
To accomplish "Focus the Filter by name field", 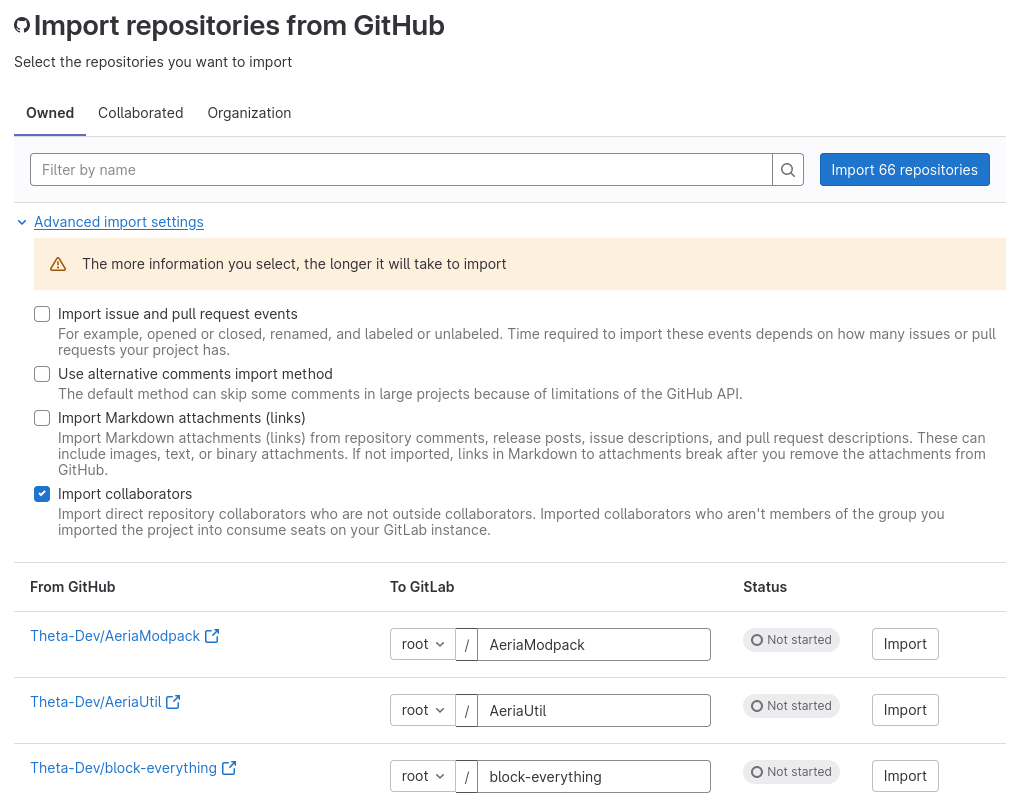I will pos(401,170).
